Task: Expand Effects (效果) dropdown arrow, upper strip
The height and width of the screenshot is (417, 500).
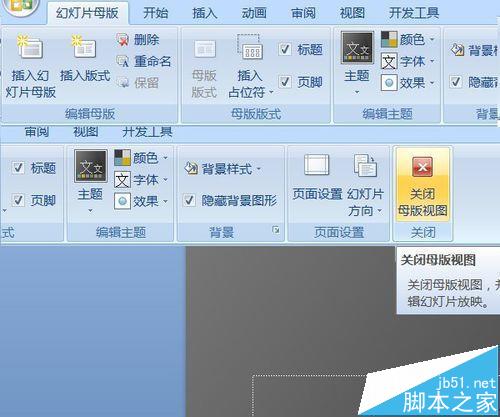Action: [432, 83]
